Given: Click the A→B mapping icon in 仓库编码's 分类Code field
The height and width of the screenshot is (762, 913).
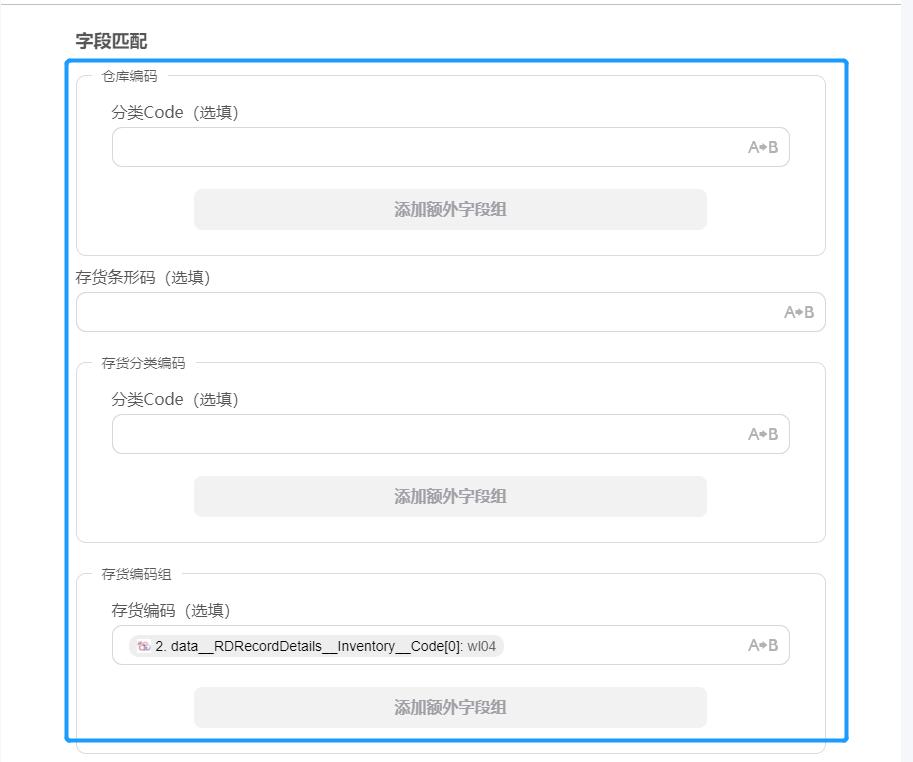Looking at the screenshot, I should (763, 146).
